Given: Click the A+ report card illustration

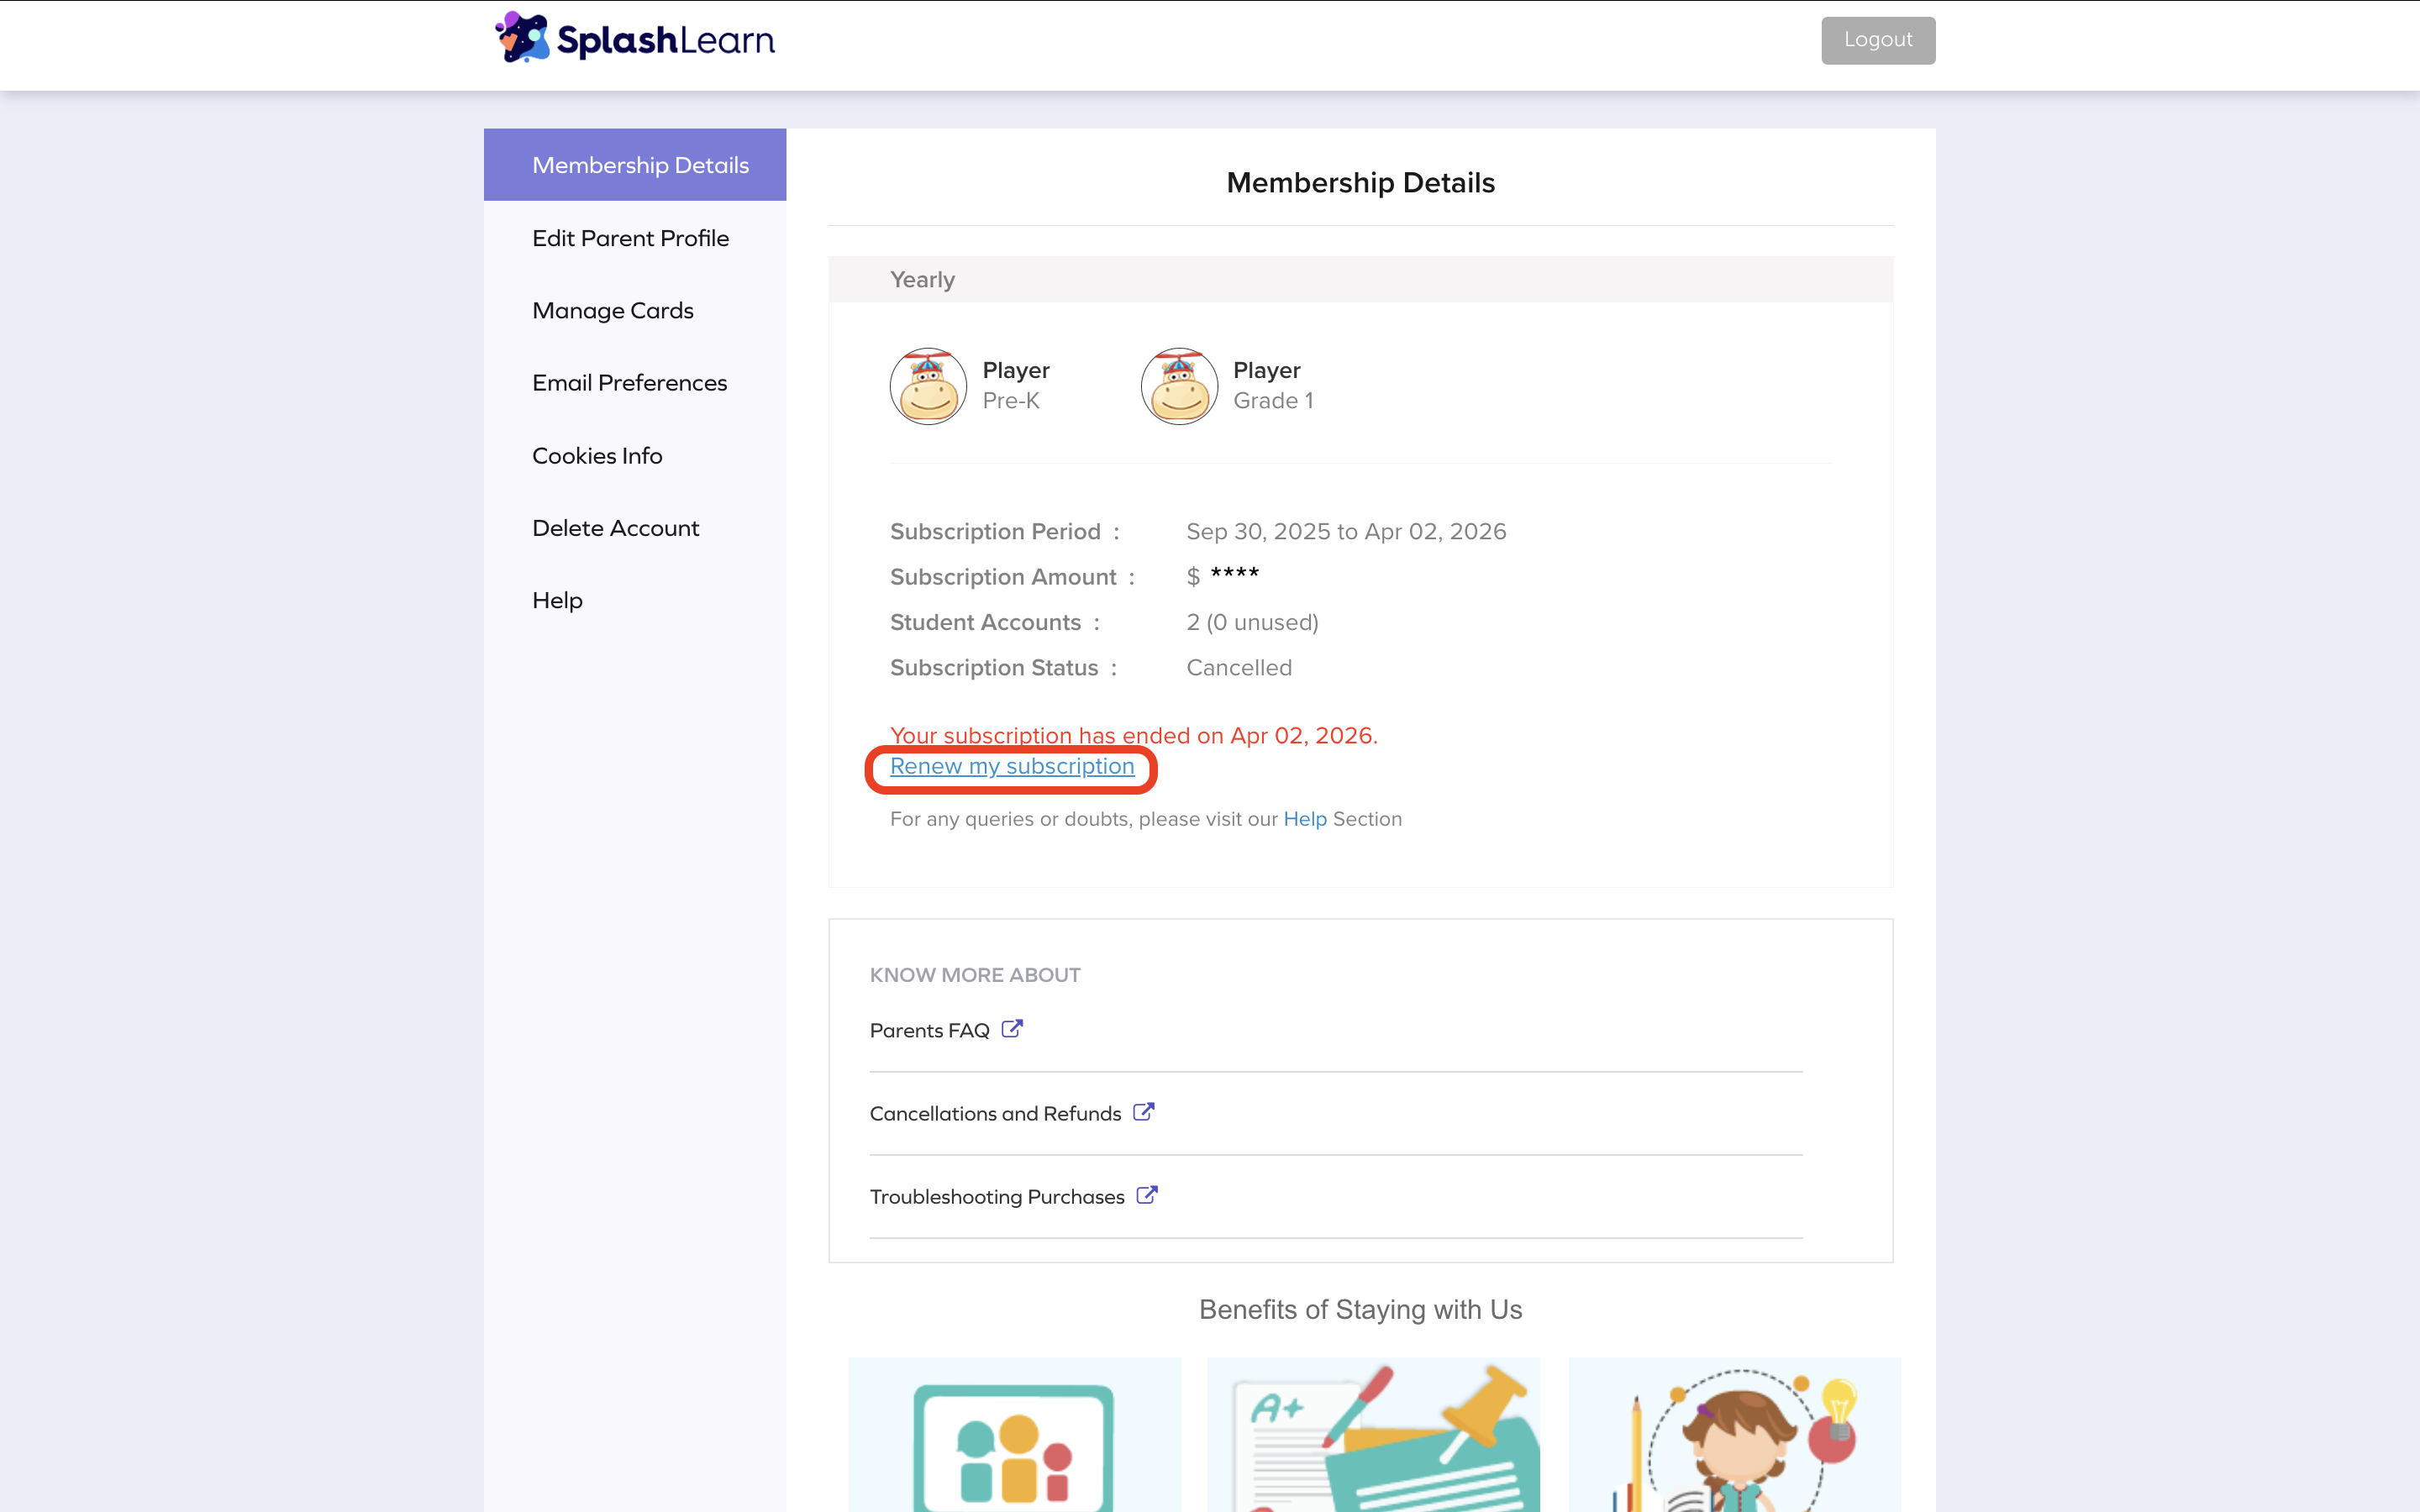Looking at the screenshot, I should point(1374,1435).
